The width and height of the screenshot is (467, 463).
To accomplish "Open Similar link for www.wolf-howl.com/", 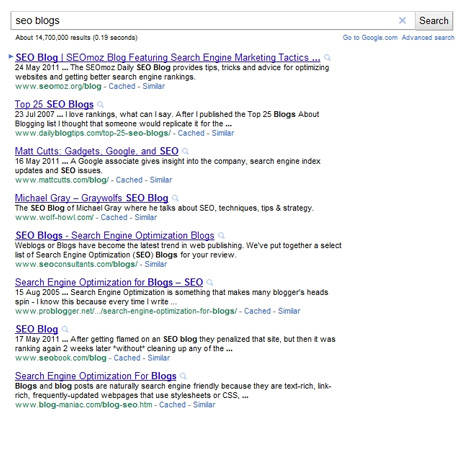I will [x=146, y=217].
